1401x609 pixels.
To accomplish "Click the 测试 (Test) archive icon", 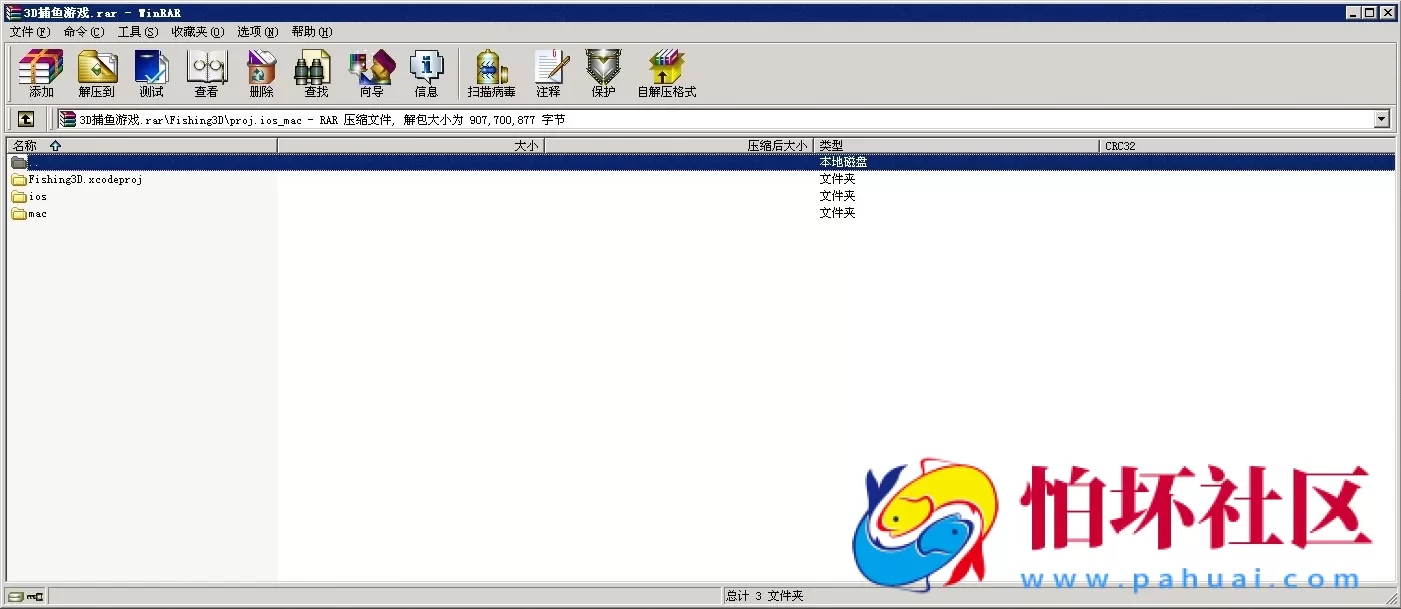I will coord(151,73).
